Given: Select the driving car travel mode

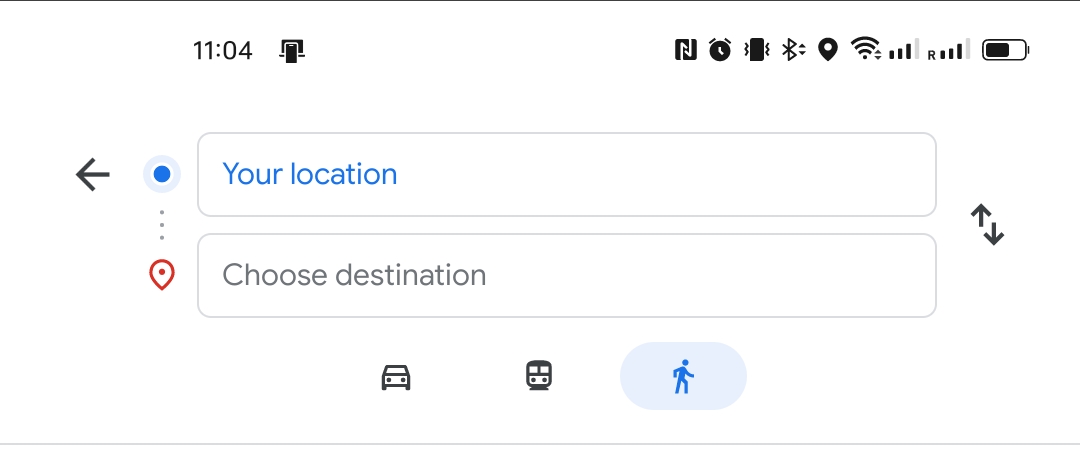Looking at the screenshot, I should [396, 377].
